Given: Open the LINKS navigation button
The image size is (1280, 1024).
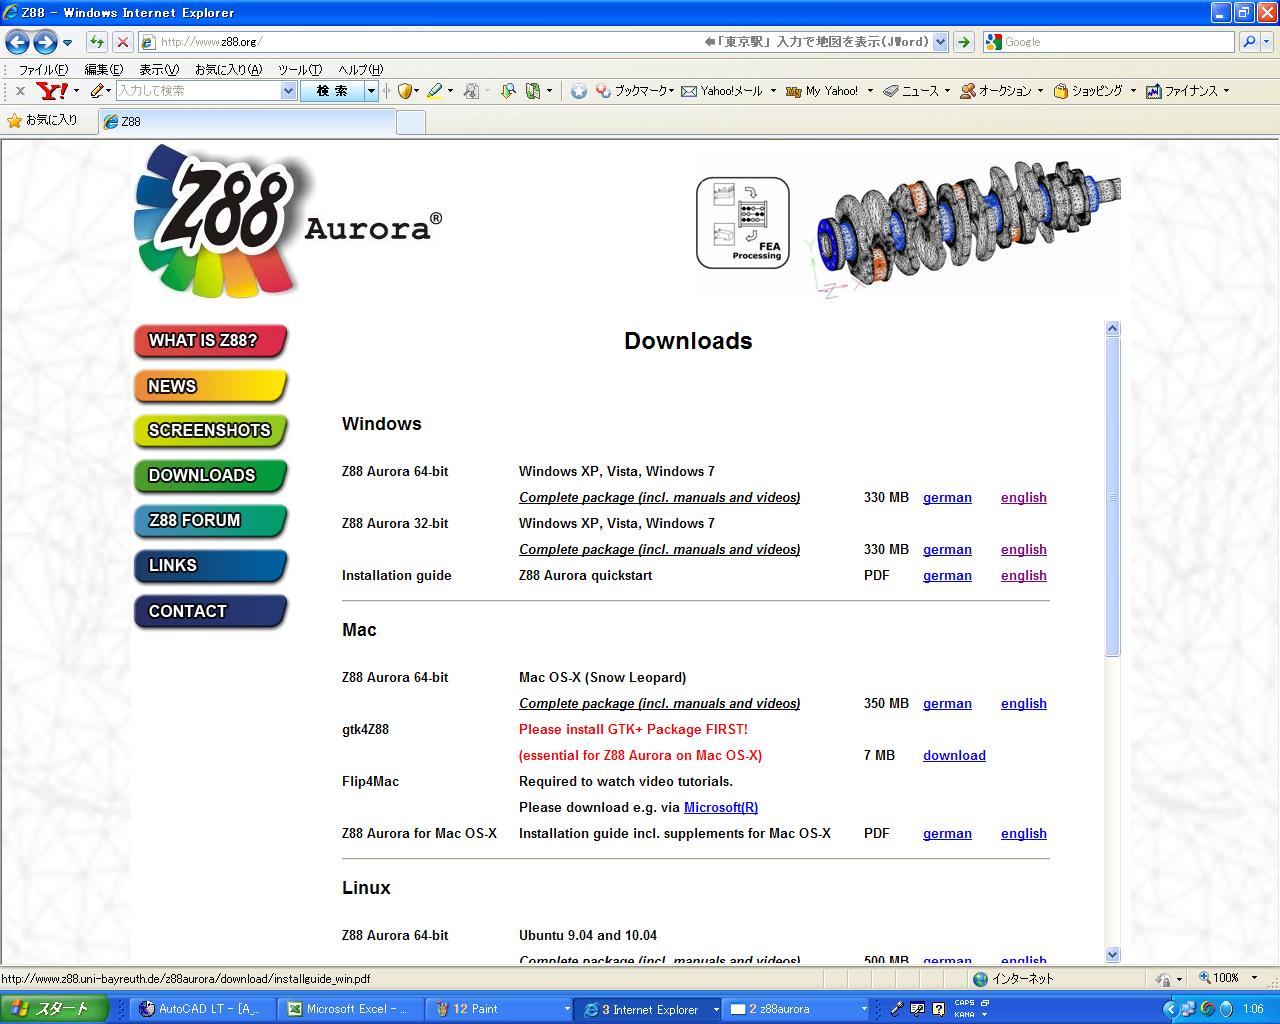Looking at the screenshot, I should click(210, 566).
